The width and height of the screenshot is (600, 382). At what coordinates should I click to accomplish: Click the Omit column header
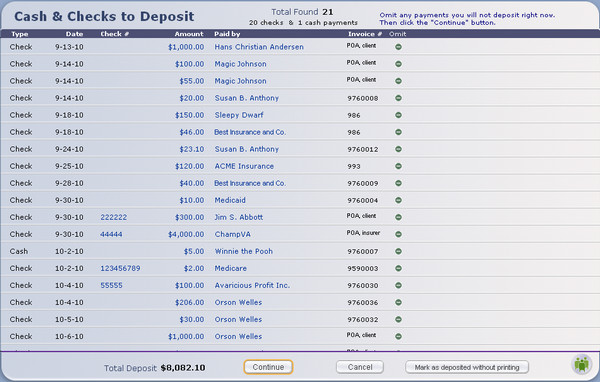(x=398, y=34)
